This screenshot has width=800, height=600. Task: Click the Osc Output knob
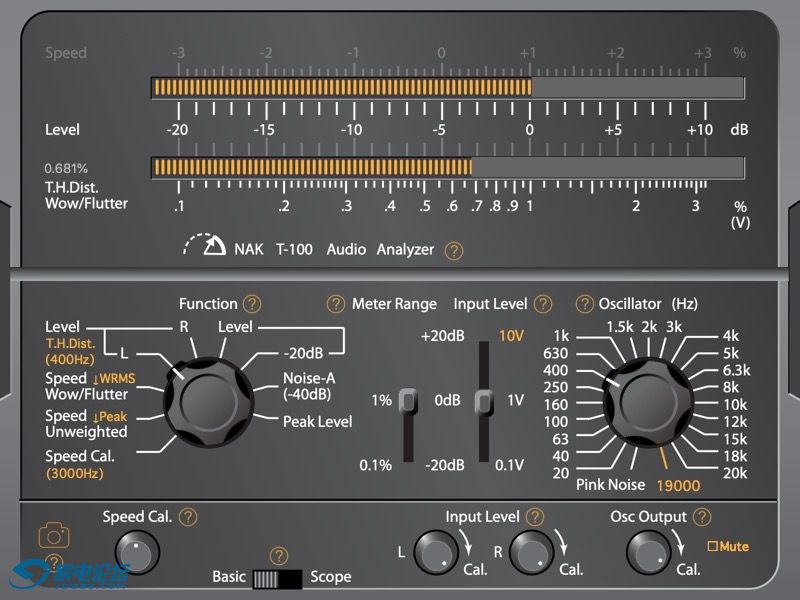click(x=648, y=552)
